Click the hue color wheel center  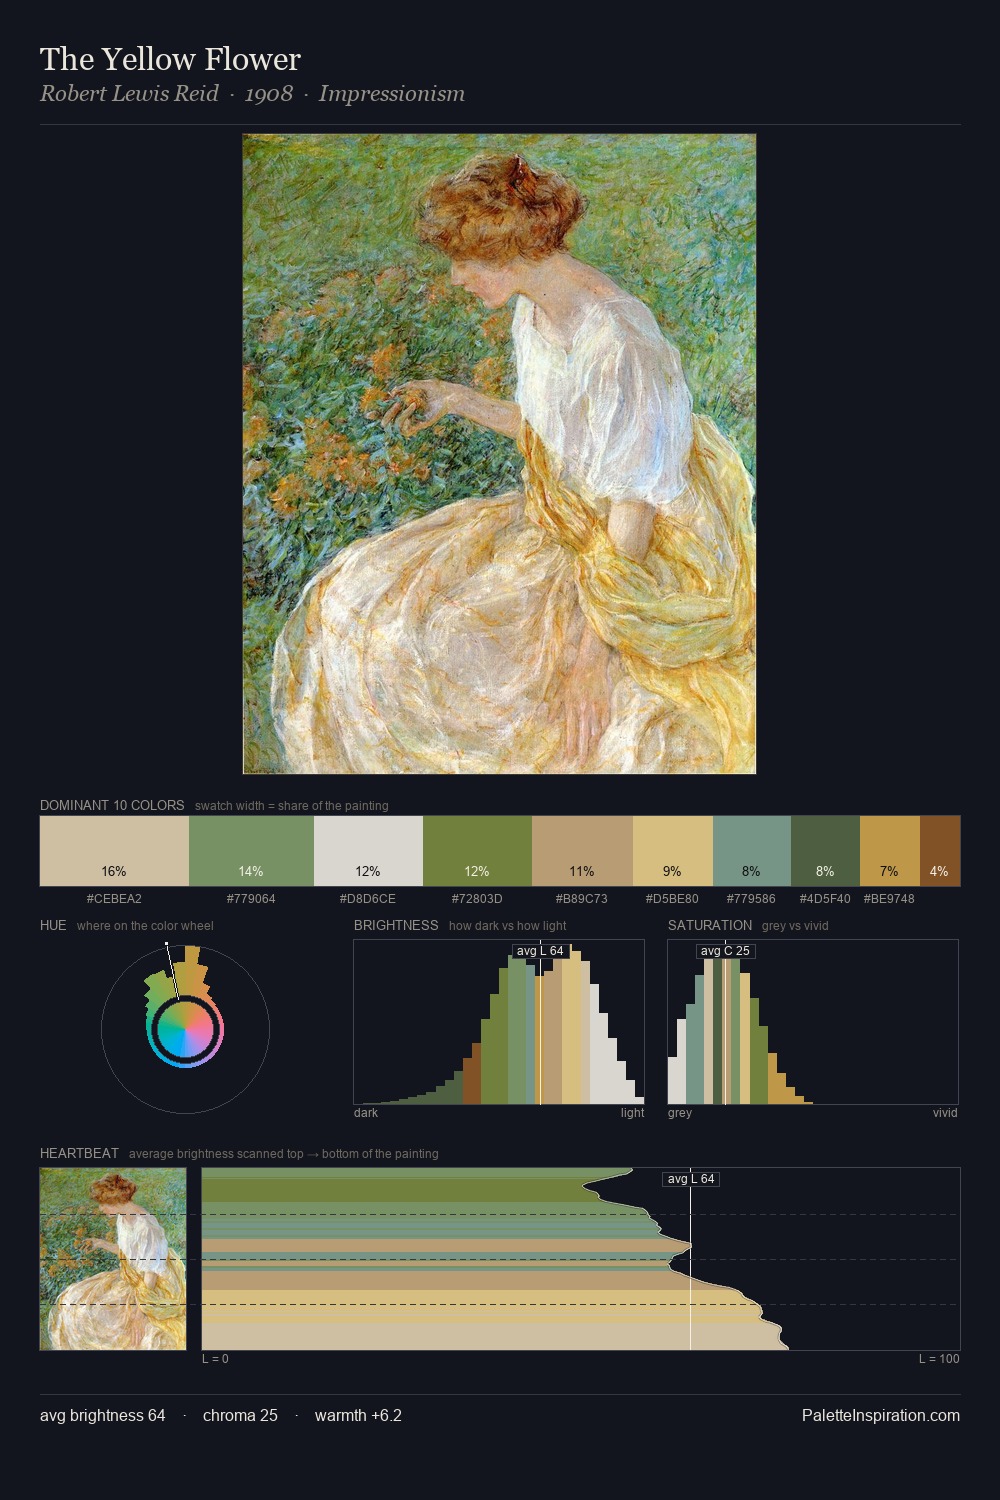pyautogui.click(x=185, y=1030)
